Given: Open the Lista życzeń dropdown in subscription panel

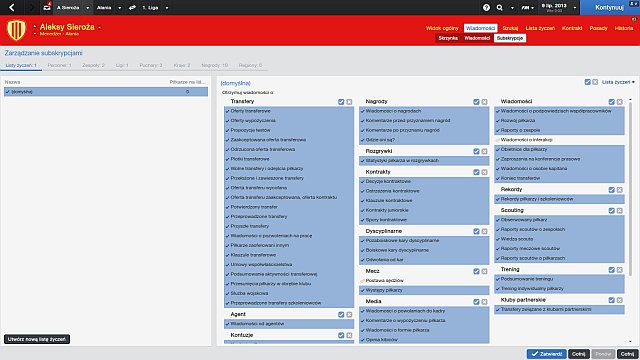Looking at the screenshot, I should (x=618, y=82).
